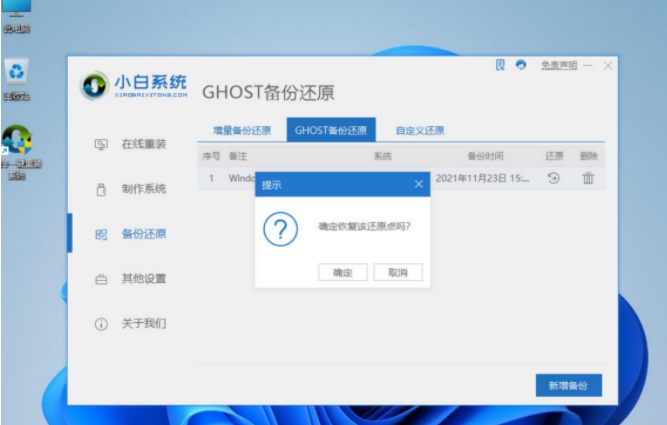
Task: Click the 确定恢复该还原点吗? dialog message
Action: pyautogui.click(x=365, y=226)
